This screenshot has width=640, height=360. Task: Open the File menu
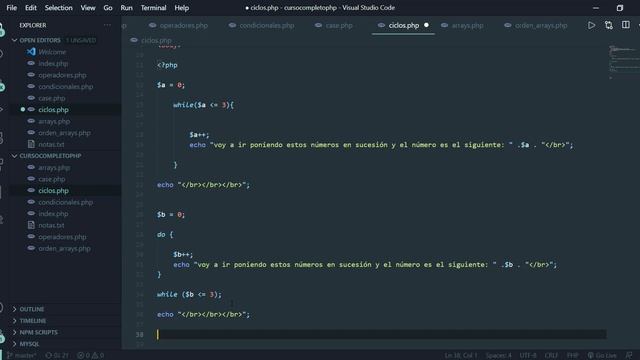pos(12,8)
